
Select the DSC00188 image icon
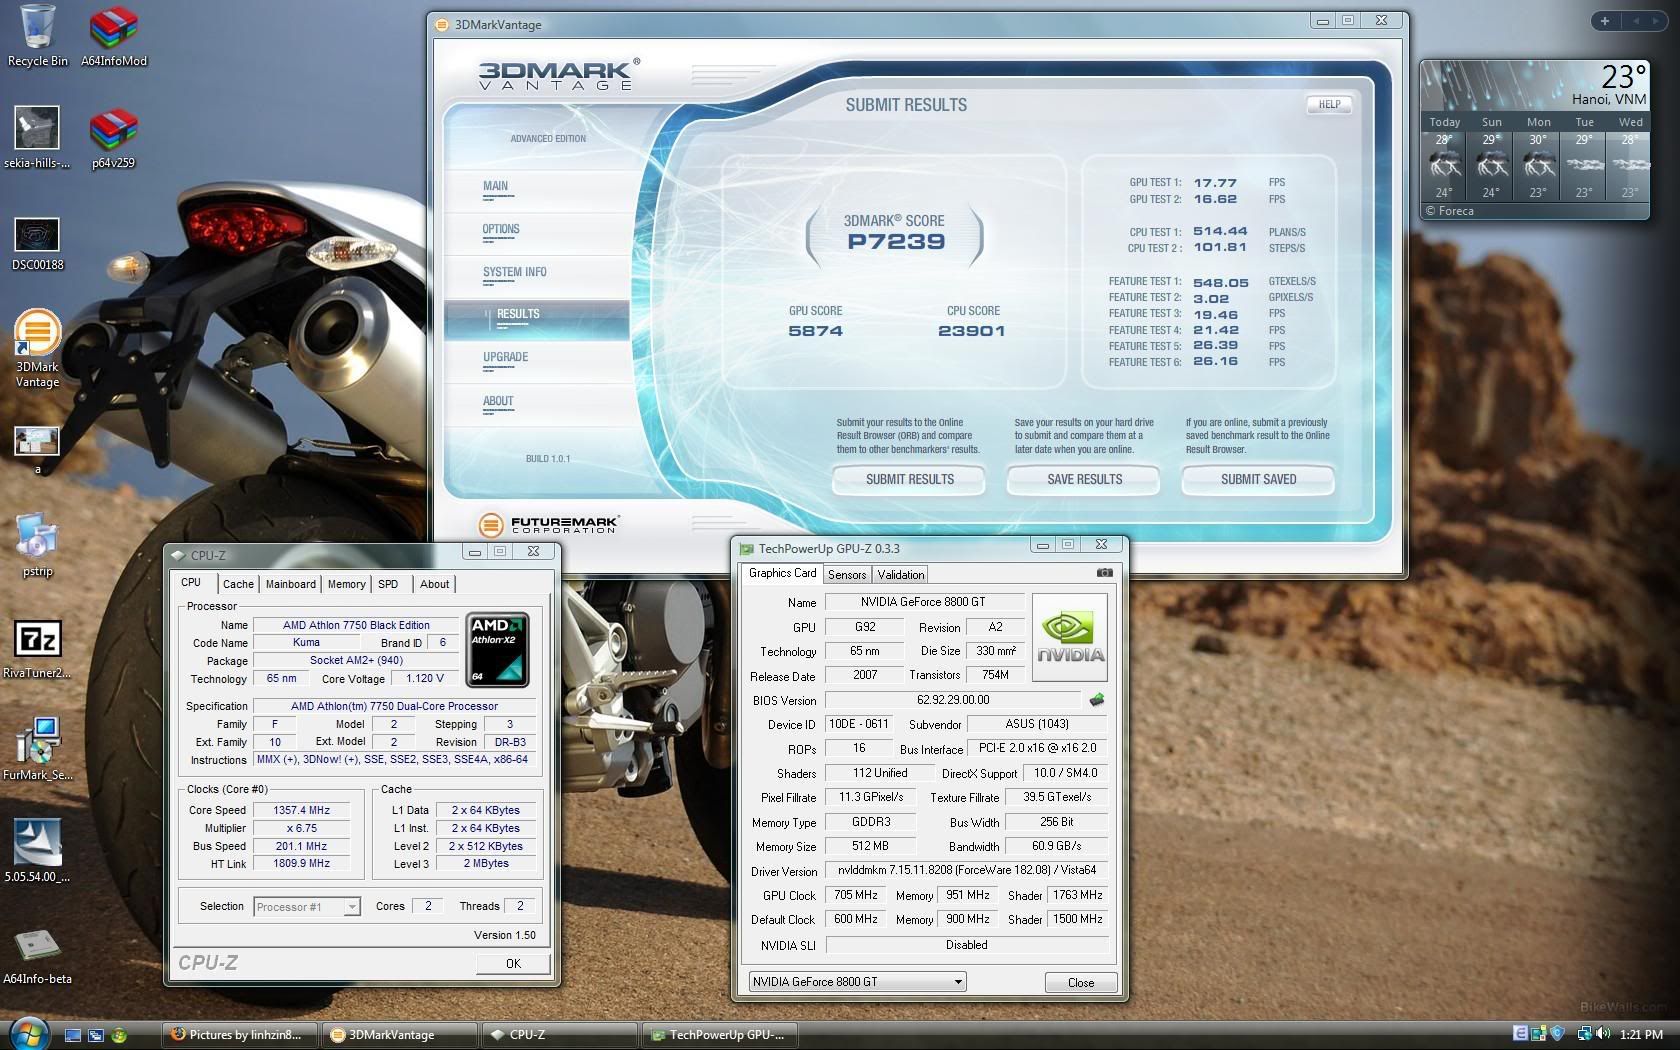(x=37, y=243)
